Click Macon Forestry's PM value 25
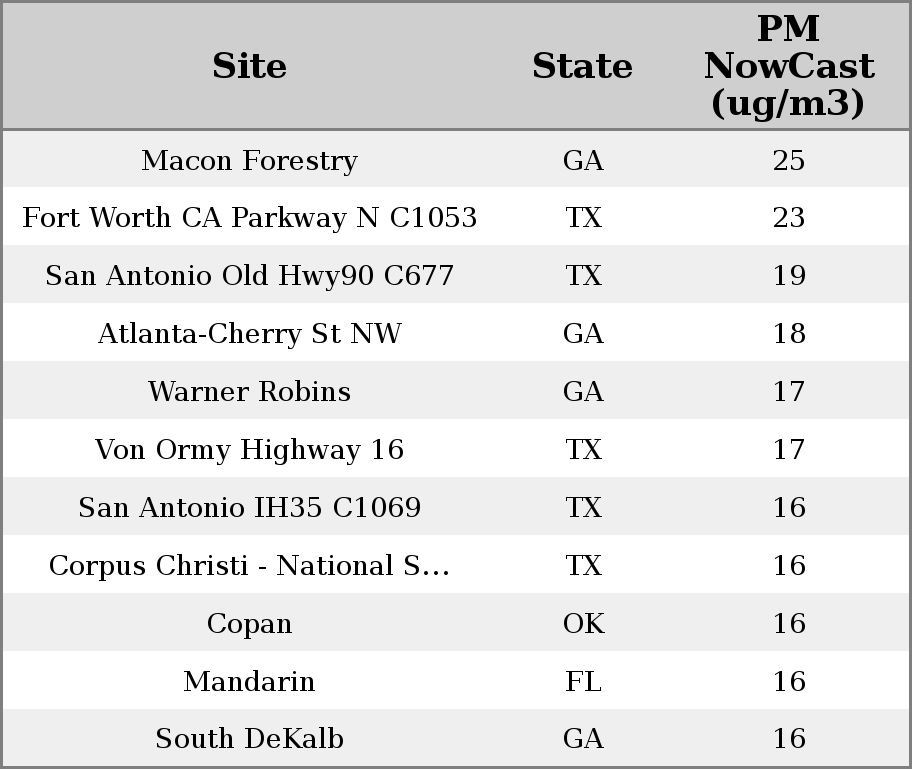 pyautogui.click(x=788, y=160)
